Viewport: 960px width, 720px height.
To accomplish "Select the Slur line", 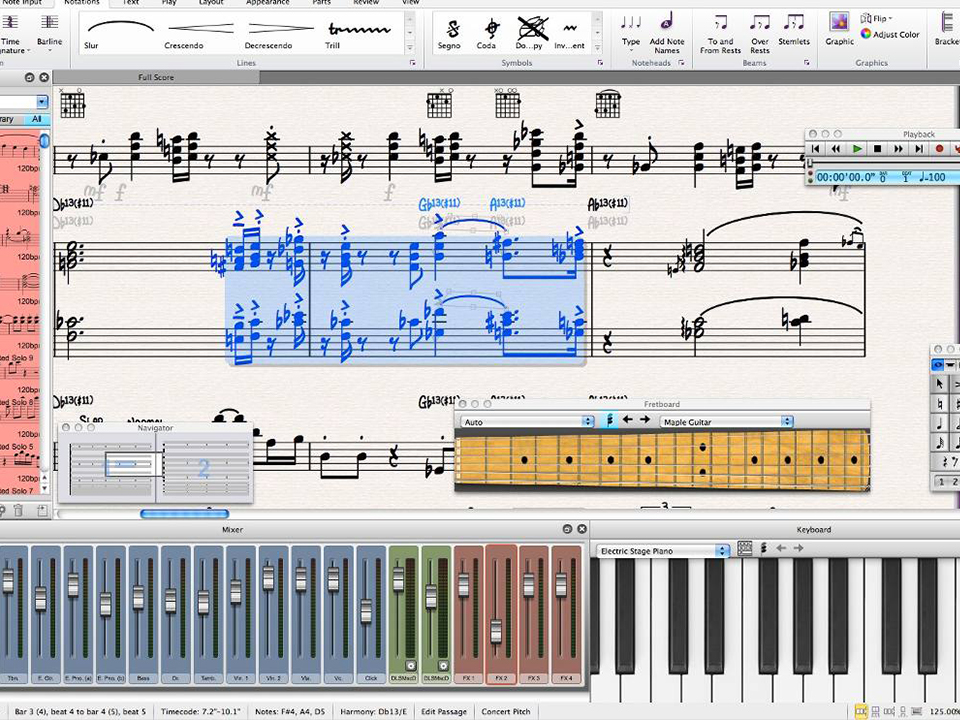I will [x=121, y=34].
